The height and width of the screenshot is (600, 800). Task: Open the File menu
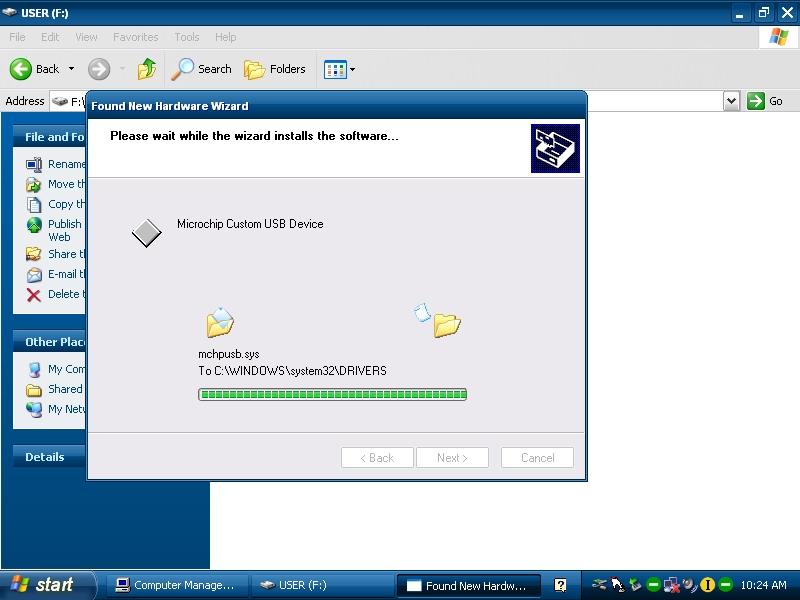pyautogui.click(x=17, y=37)
